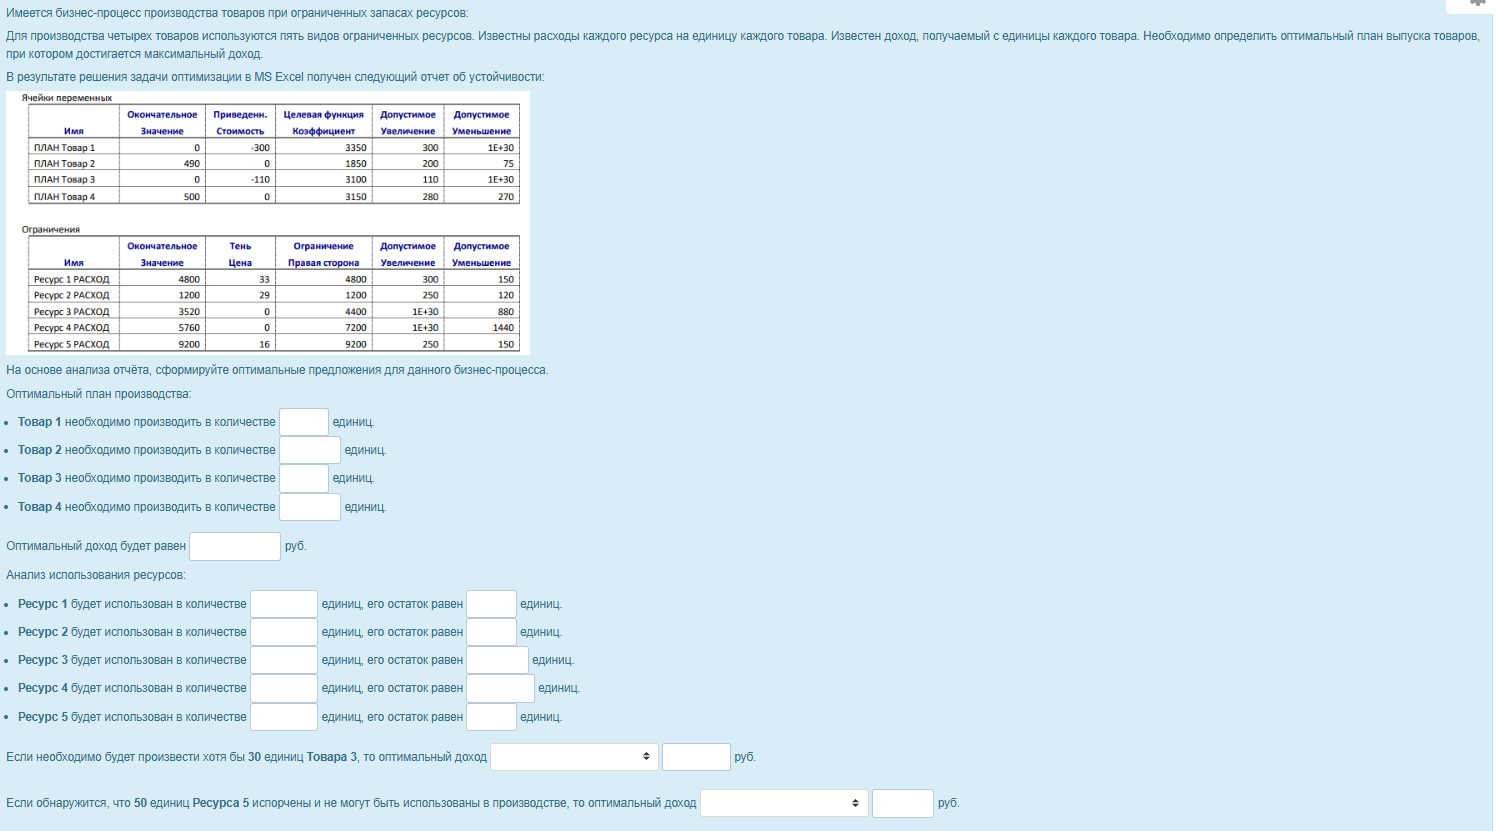Click the 'ПЛАН Товар 1' table row name
The image size is (1496, 831).
click(64, 147)
